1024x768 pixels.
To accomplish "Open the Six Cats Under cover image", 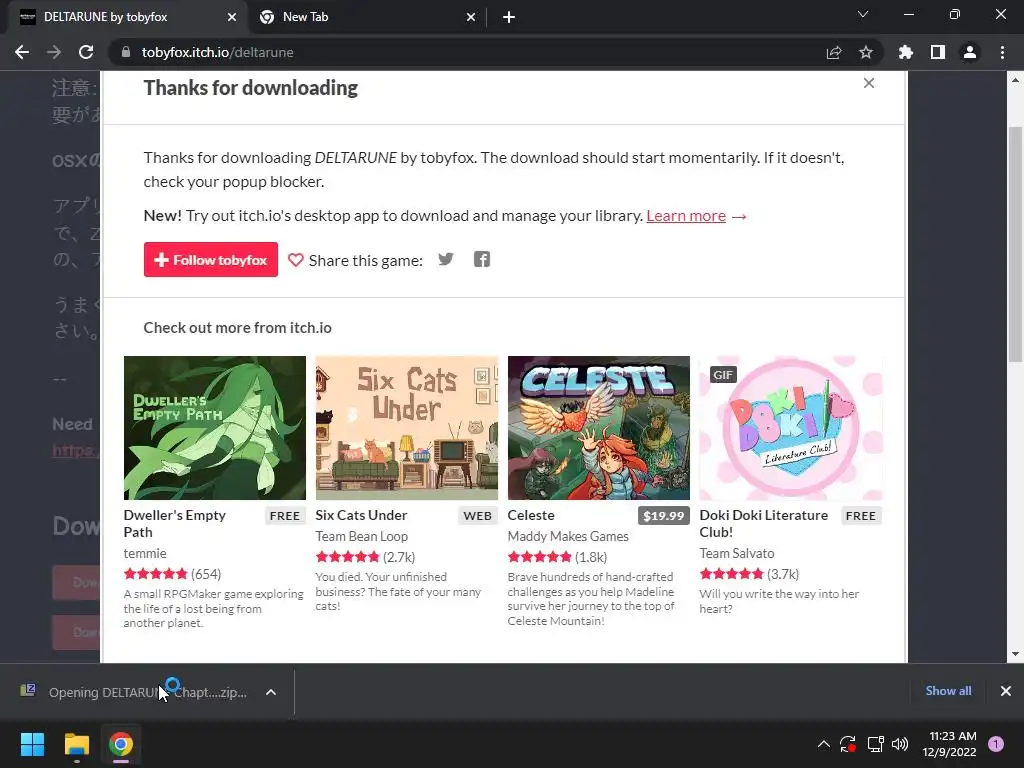I will pos(407,428).
